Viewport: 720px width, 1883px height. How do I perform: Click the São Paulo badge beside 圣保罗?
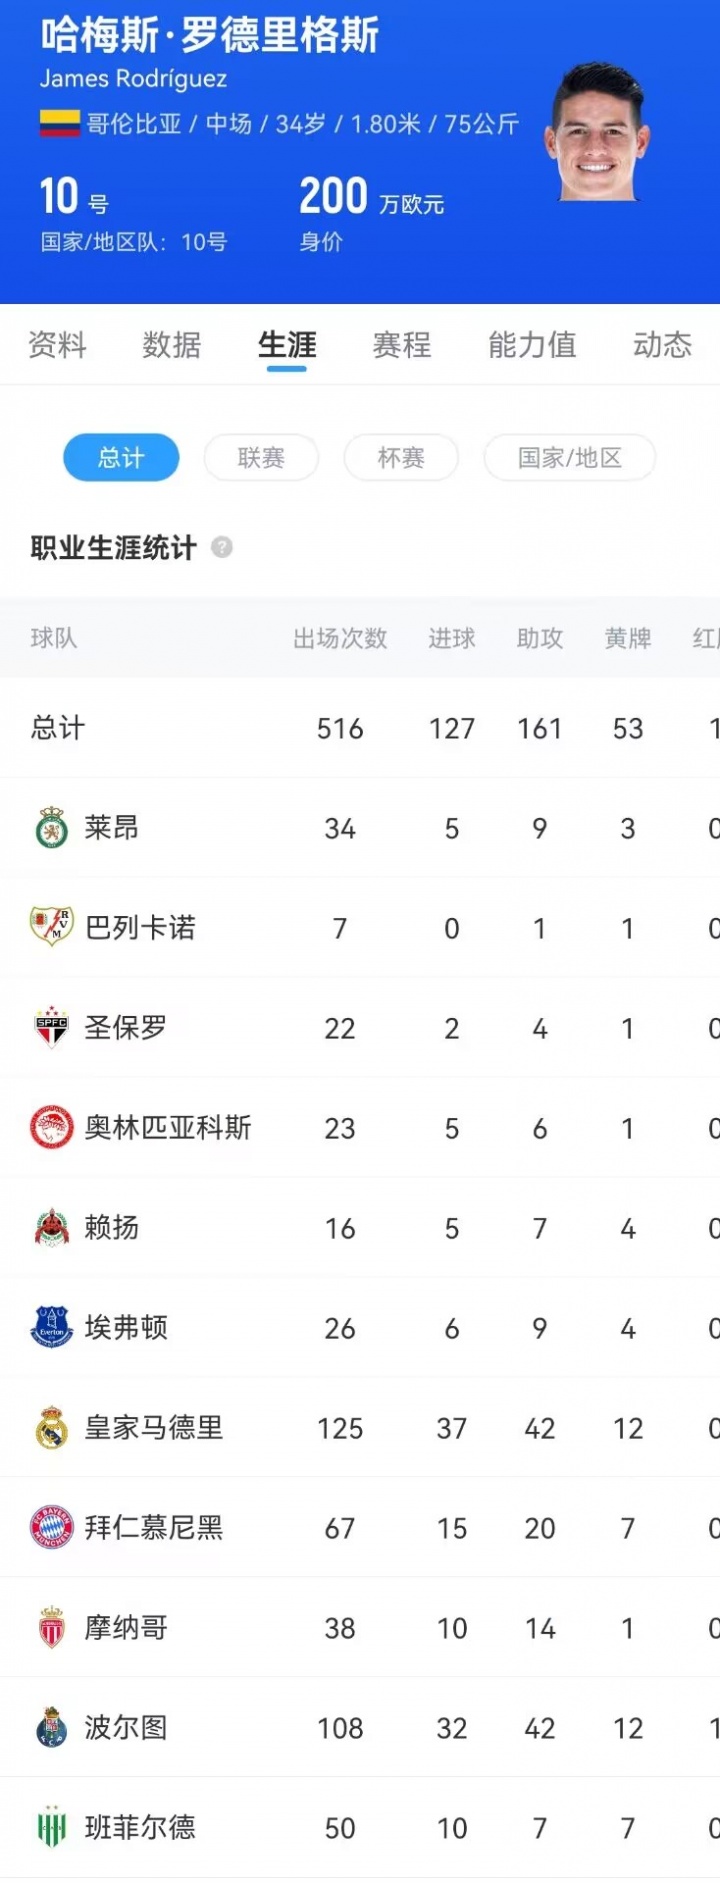[51, 1027]
